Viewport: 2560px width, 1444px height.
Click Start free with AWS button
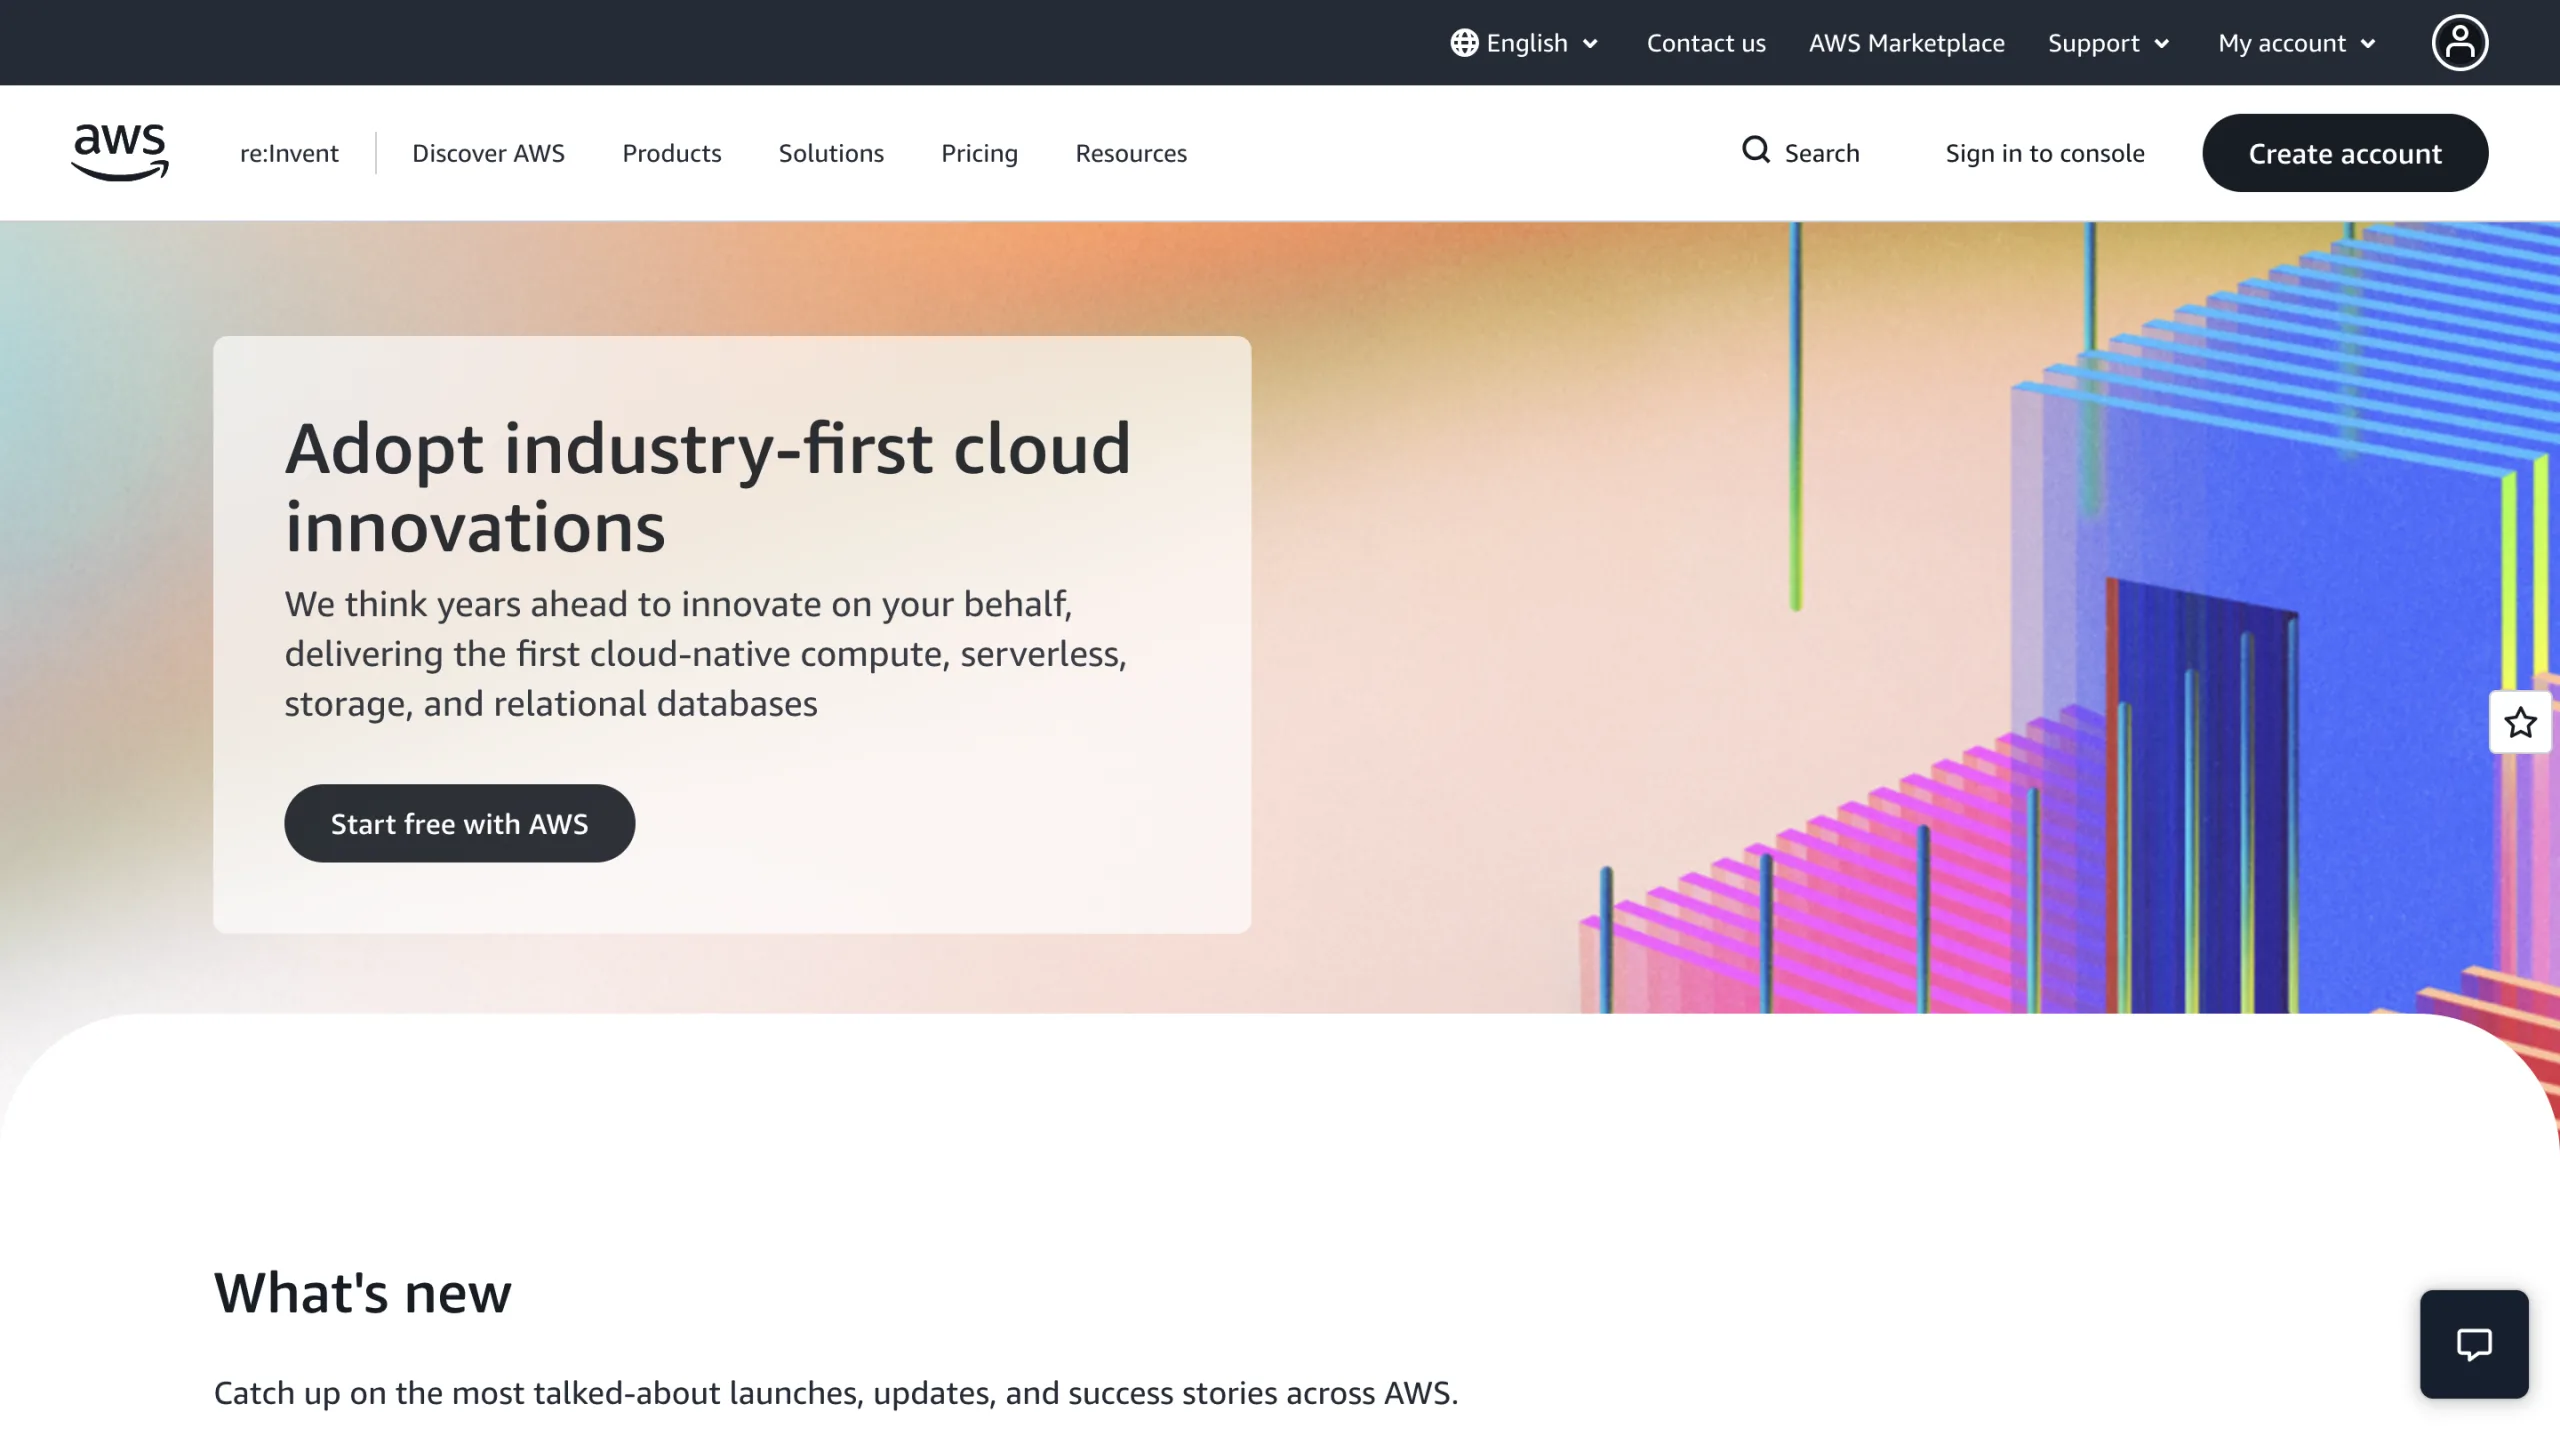[459, 823]
